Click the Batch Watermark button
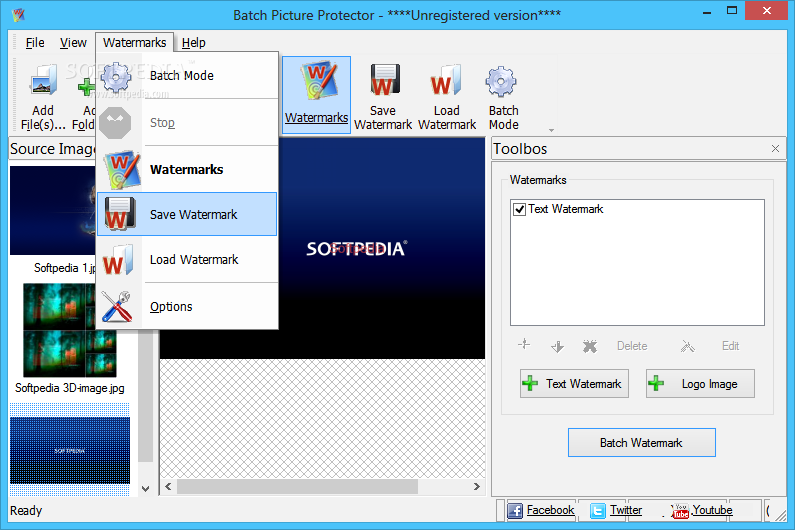 642,443
